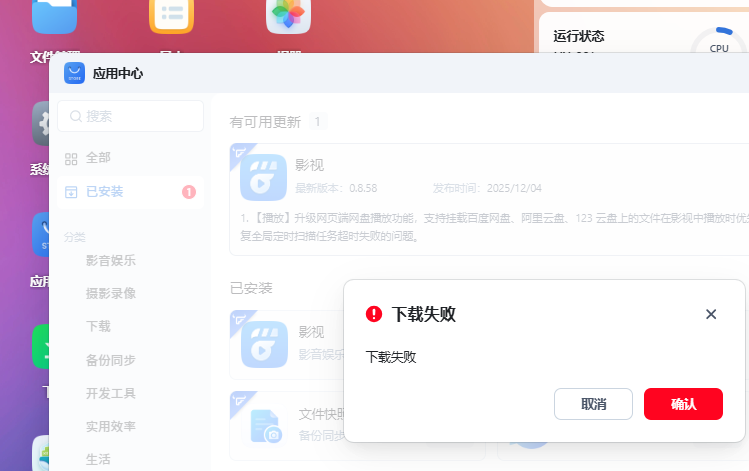Select the 影音娱乐 category
749x471 pixels.
[111, 261]
